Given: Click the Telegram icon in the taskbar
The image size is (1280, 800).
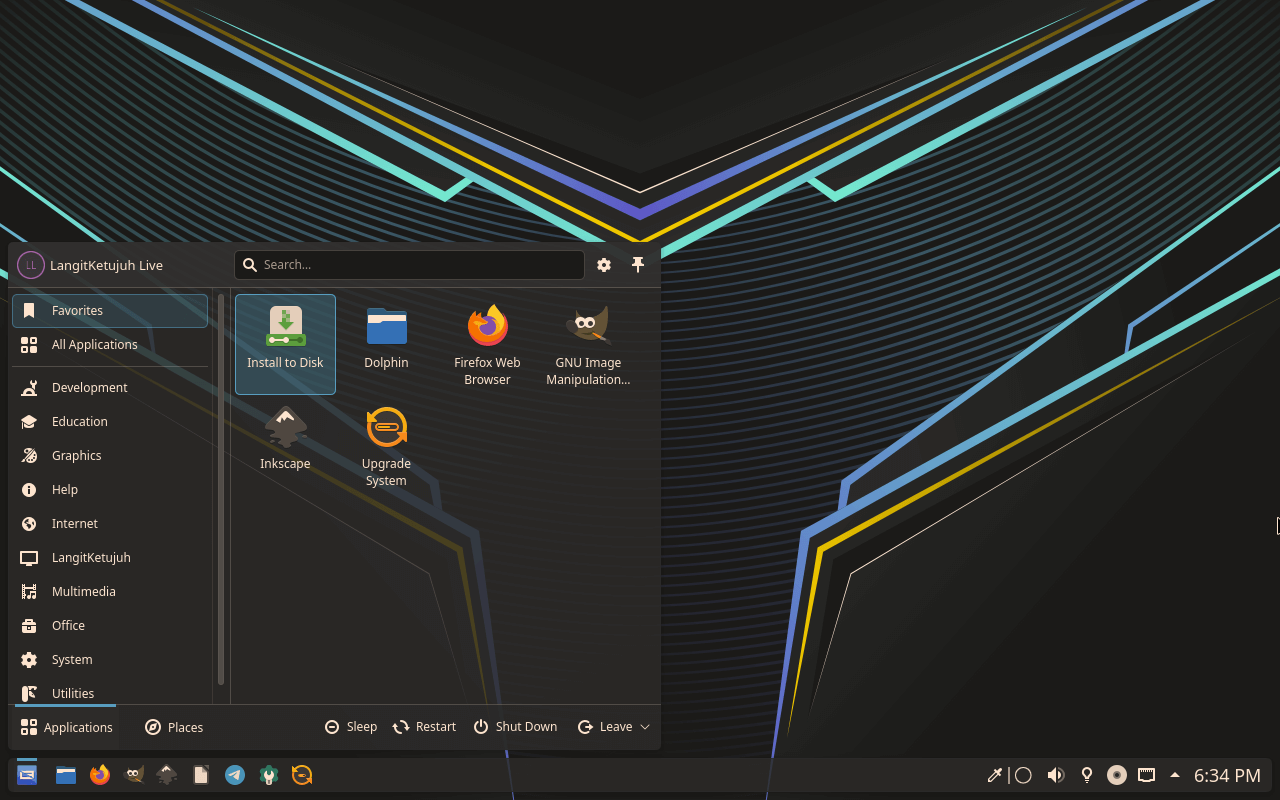Looking at the screenshot, I should point(235,775).
